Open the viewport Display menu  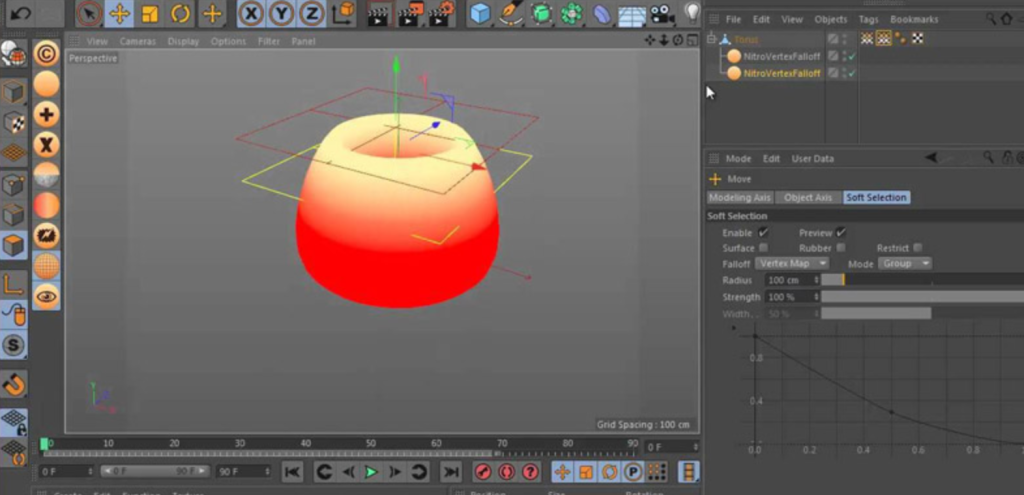[183, 41]
